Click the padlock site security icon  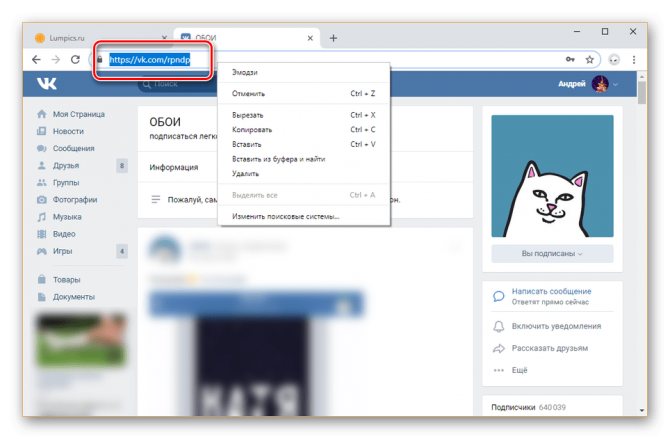click(100, 59)
